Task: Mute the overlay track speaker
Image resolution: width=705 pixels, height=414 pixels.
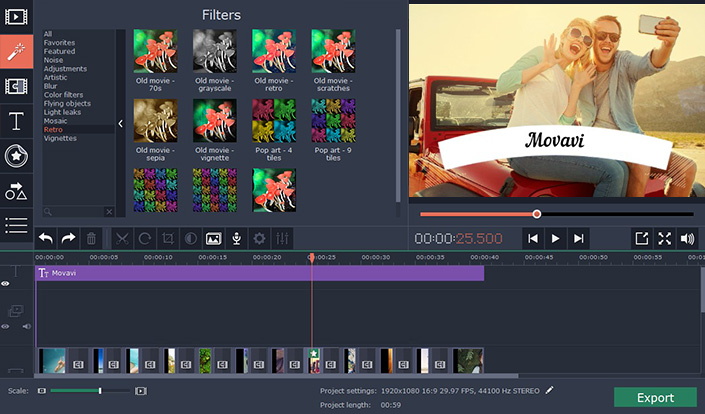Action: pyautogui.click(x=27, y=327)
